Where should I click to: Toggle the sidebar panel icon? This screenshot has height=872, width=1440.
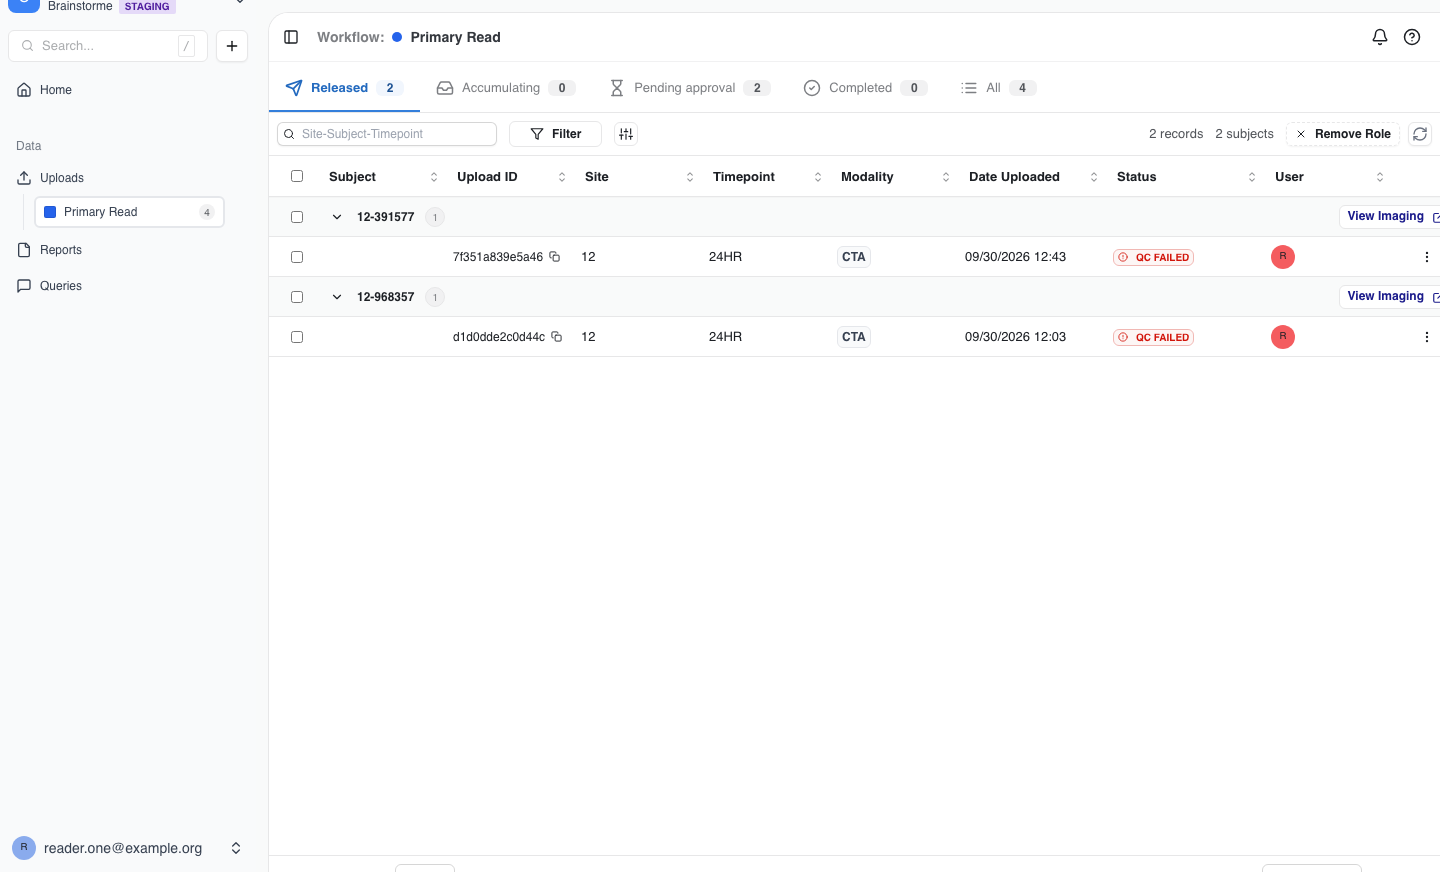[x=291, y=37]
